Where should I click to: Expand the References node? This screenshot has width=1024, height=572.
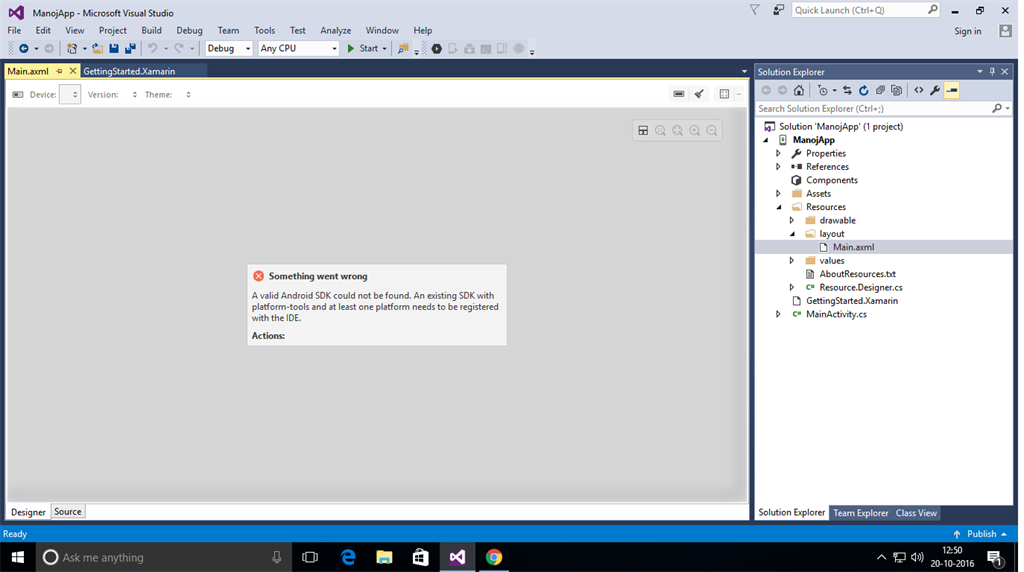pyautogui.click(x=778, y=167)
